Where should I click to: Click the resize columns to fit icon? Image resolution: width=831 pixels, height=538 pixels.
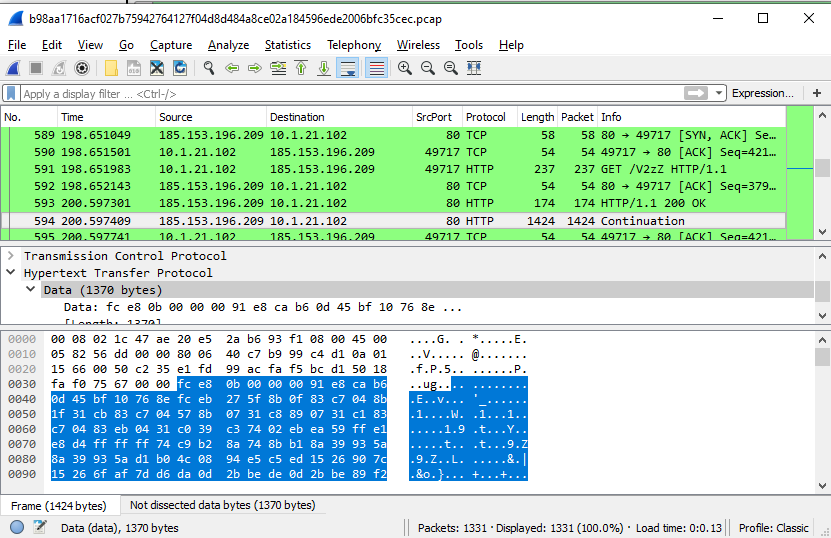click(x=474, y=68)
